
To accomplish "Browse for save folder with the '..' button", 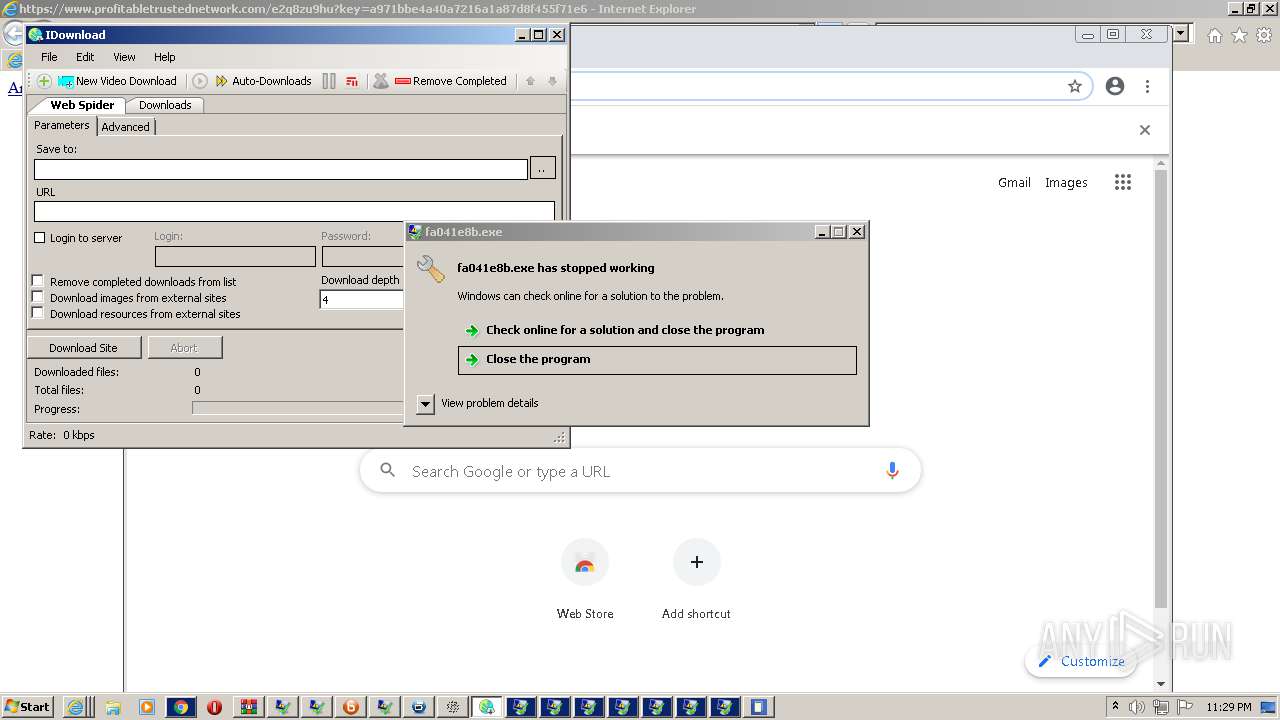I will 542,169.
